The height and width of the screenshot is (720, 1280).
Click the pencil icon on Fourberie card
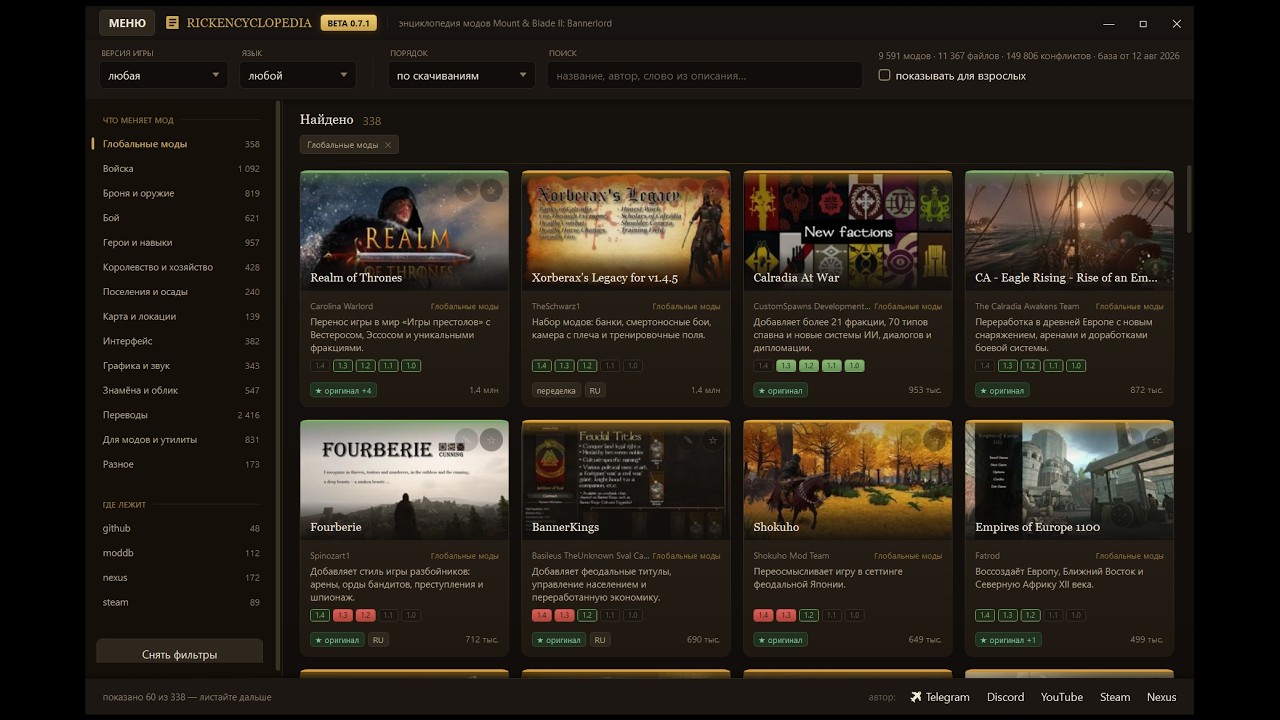click(x=466, y=439)
